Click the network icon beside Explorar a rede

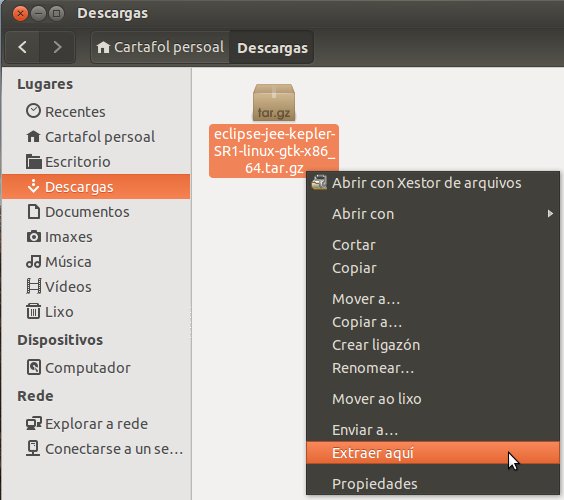[33, 423]
